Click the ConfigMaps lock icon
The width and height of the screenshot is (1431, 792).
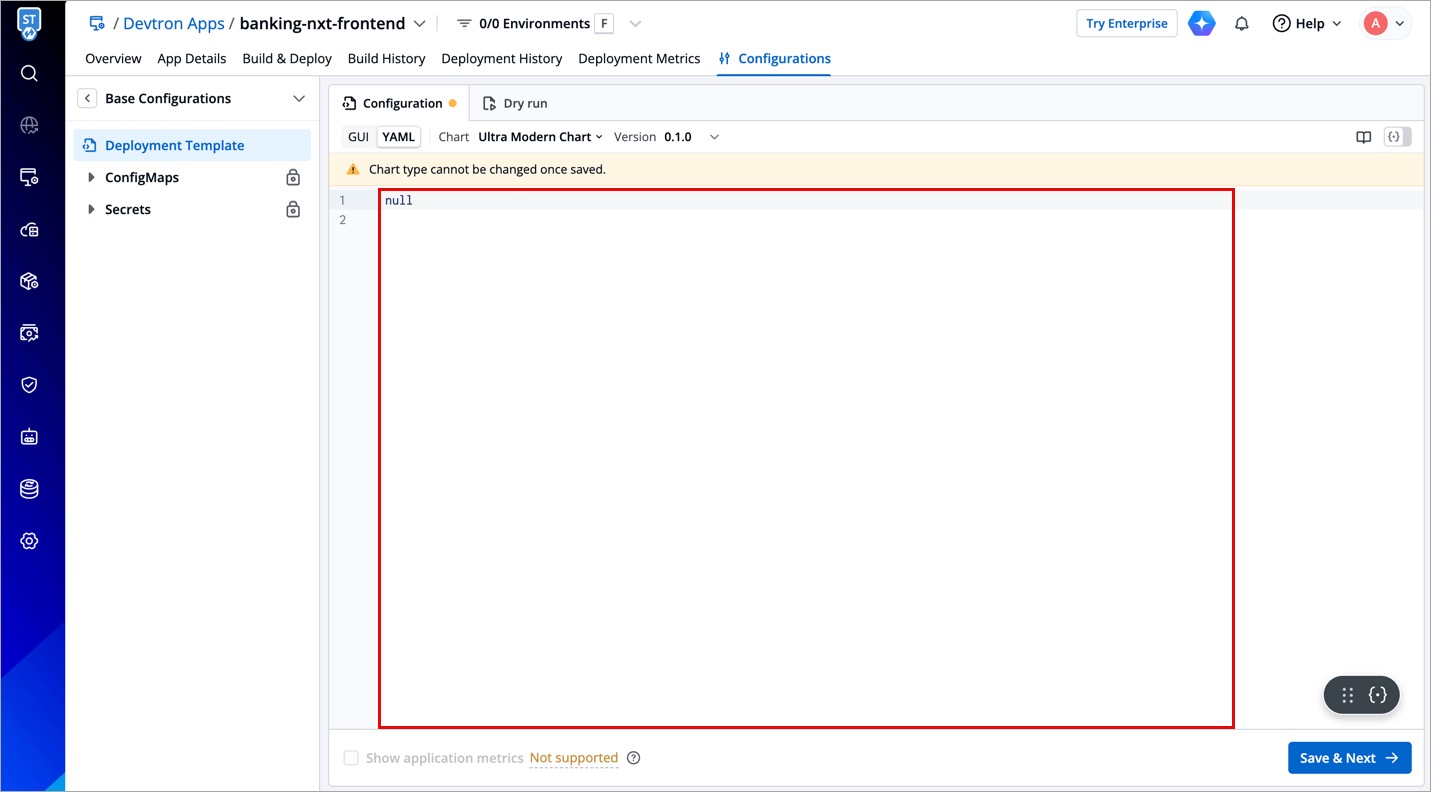tap(293, 178)
